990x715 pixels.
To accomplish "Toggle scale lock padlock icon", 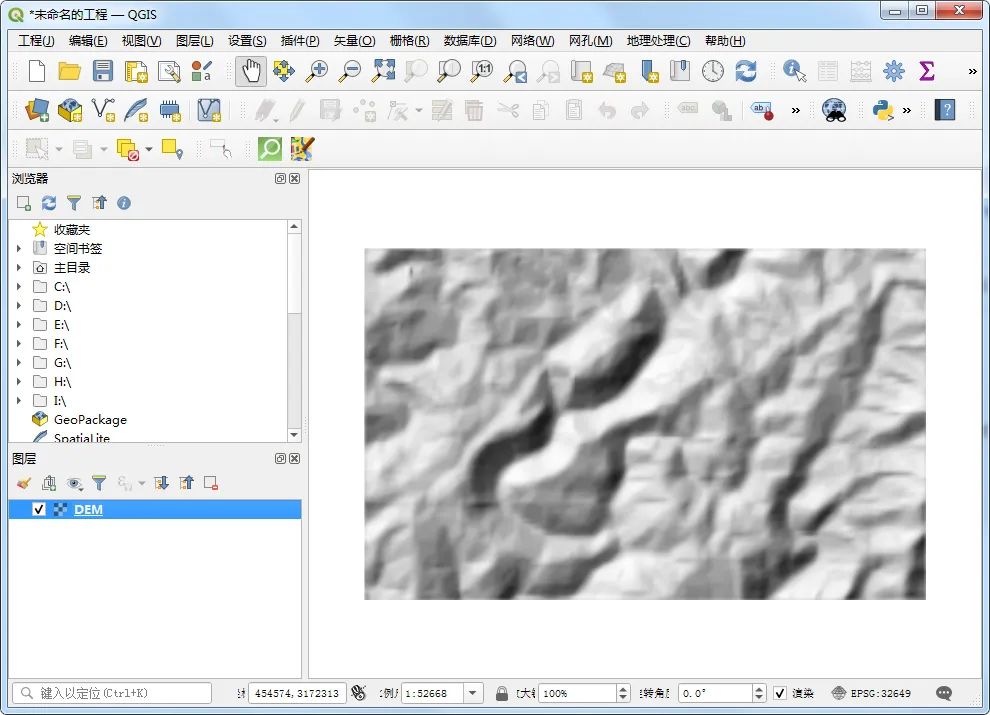I will (x=502, y=693).
